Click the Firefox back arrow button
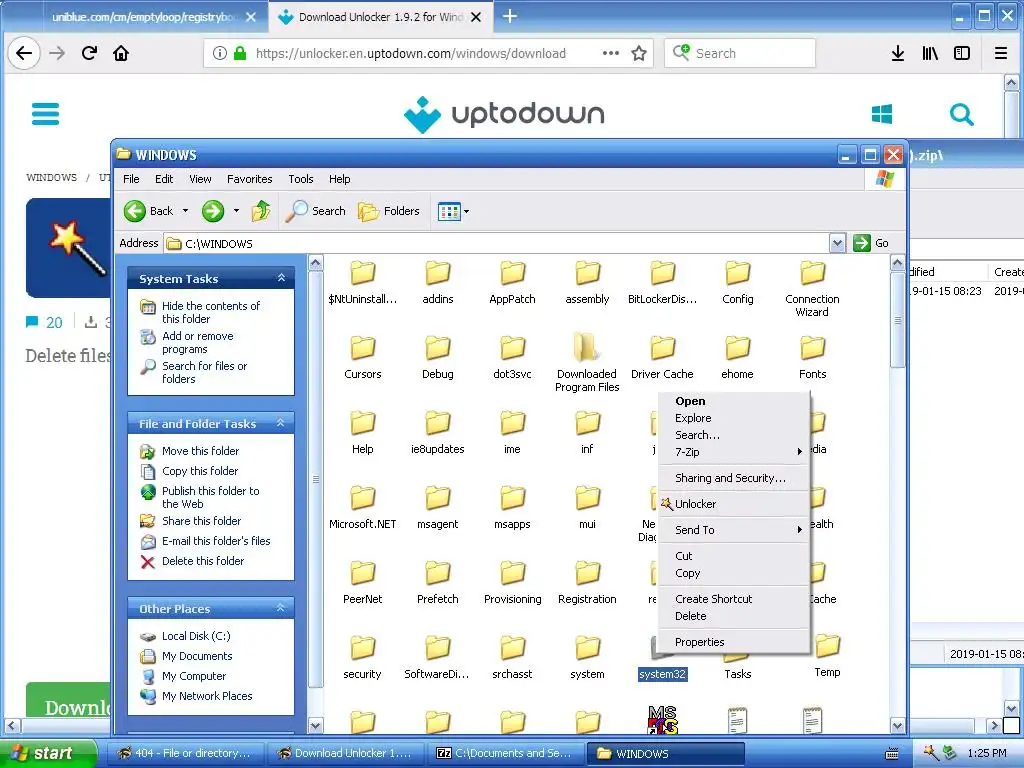1024x768 pixels. [24, 53]
